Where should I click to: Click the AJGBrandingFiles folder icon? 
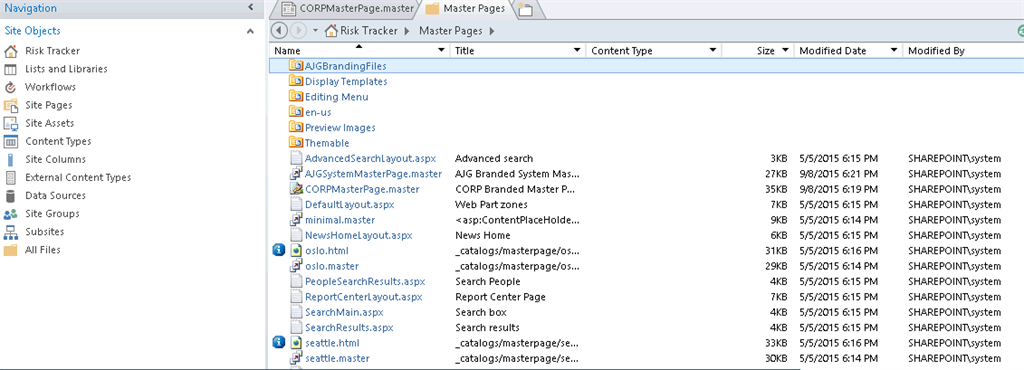[296, 66]
